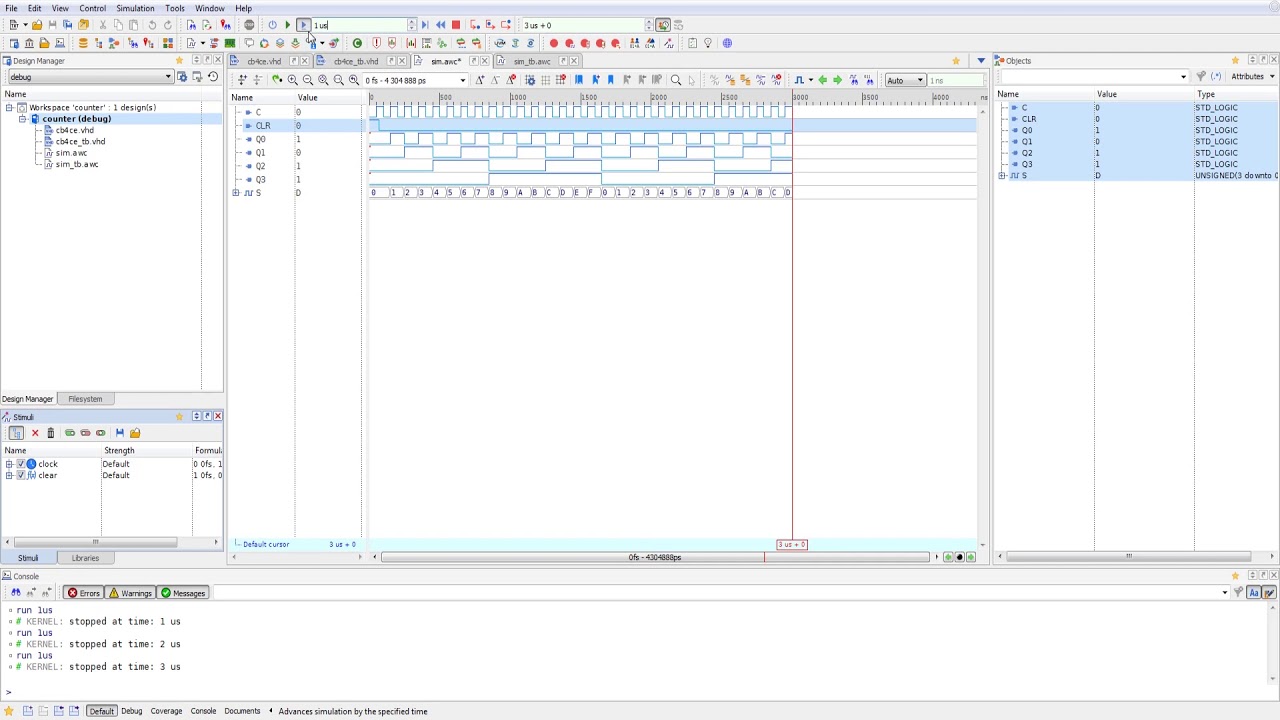1280x720 pixels.
Task: Open the Console history dropdown arrow
Action: coord(1224,593)
